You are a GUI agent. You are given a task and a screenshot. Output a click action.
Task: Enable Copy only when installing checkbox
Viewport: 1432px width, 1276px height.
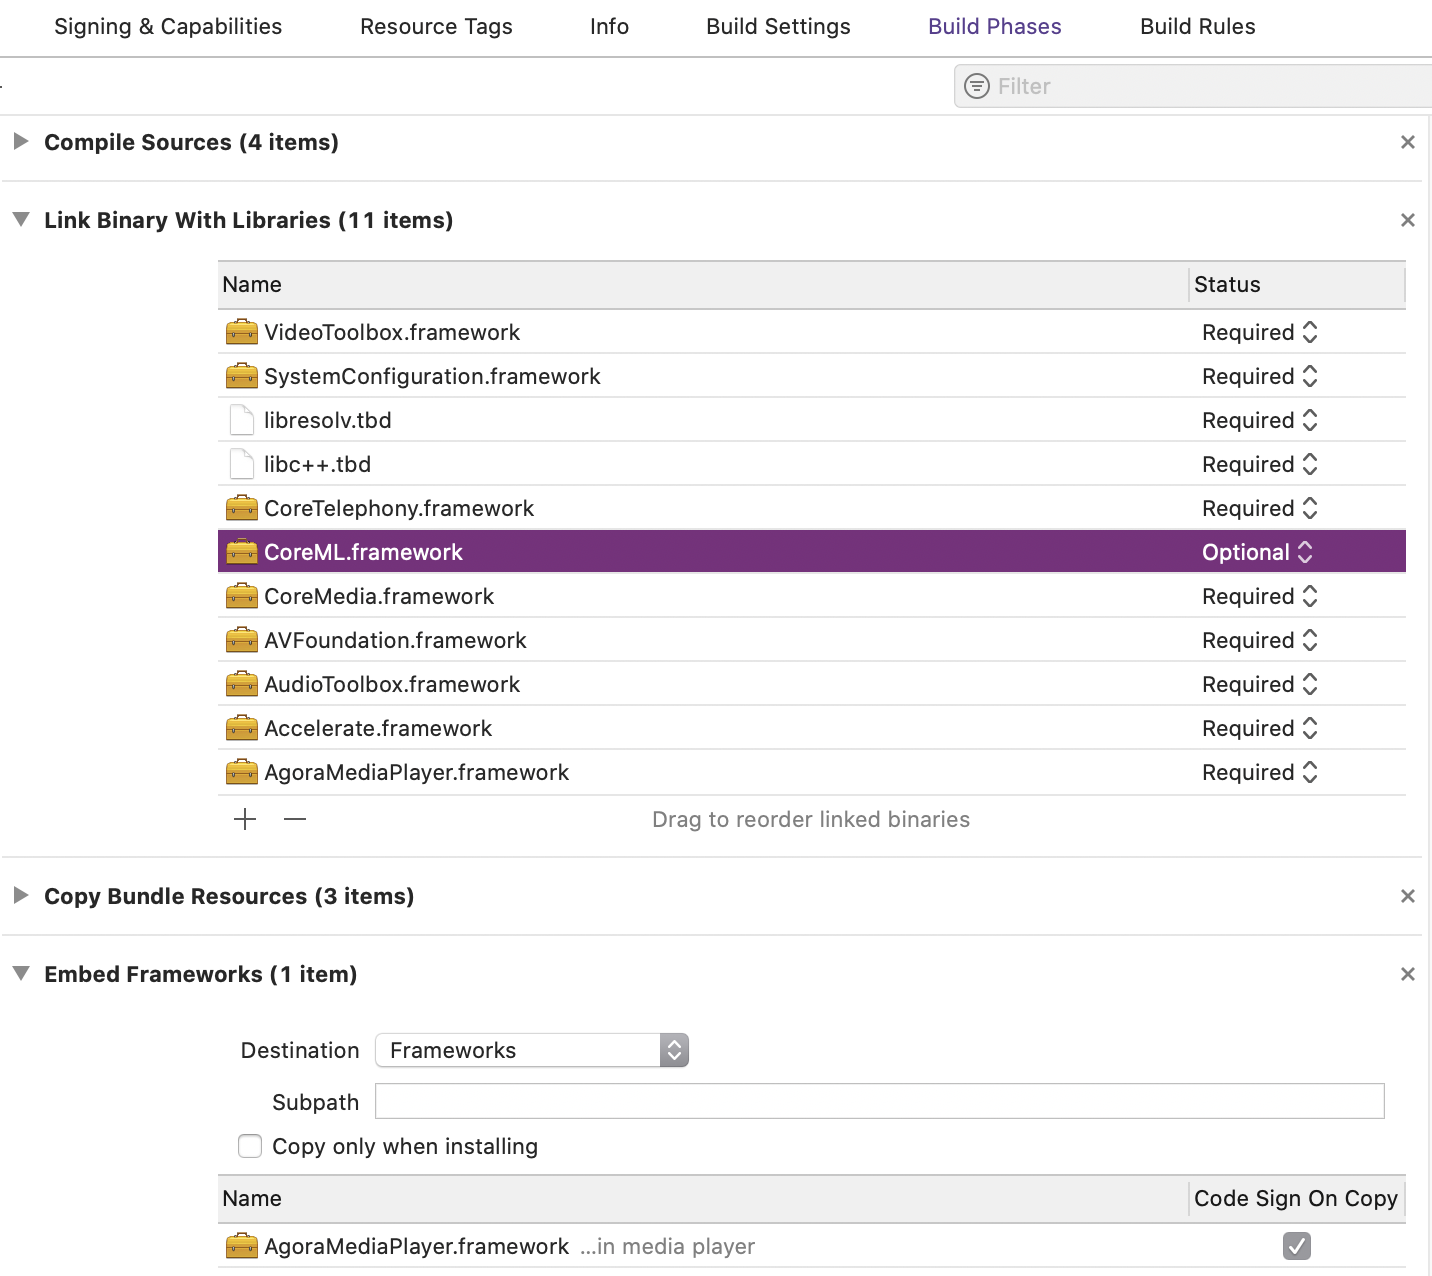point(250,1146)
